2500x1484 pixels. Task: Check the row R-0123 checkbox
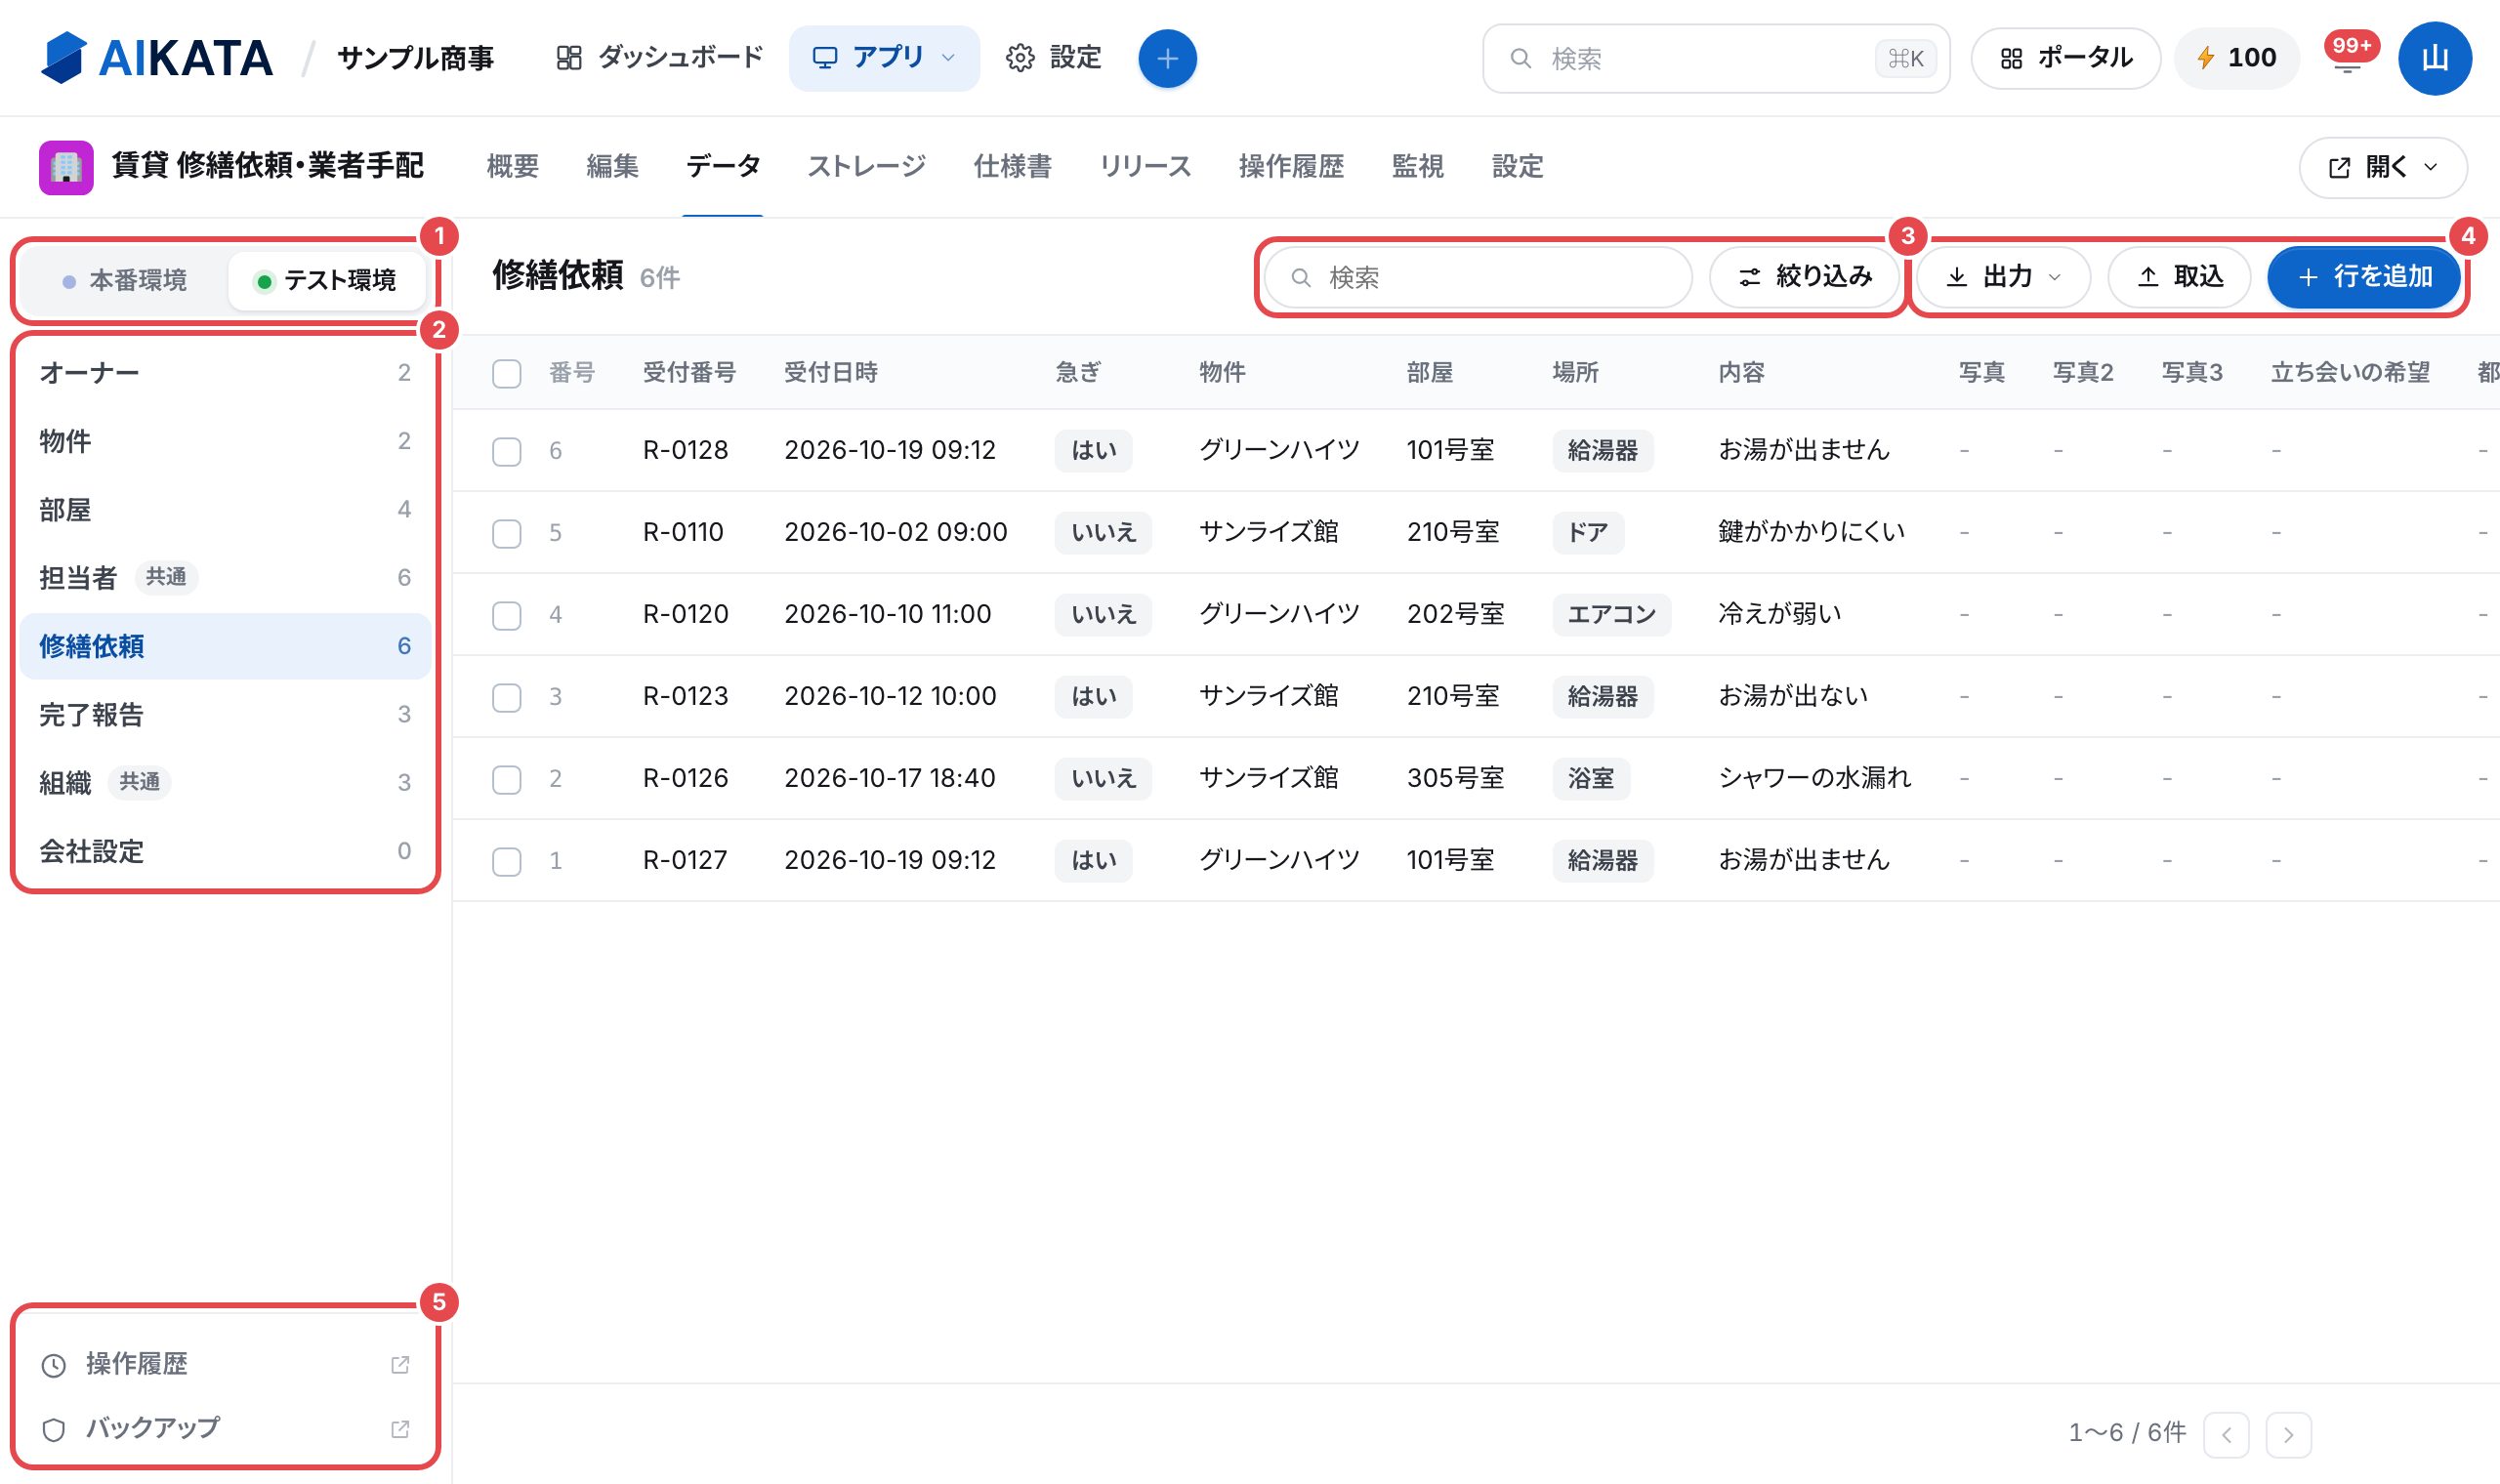pos(507,697)
